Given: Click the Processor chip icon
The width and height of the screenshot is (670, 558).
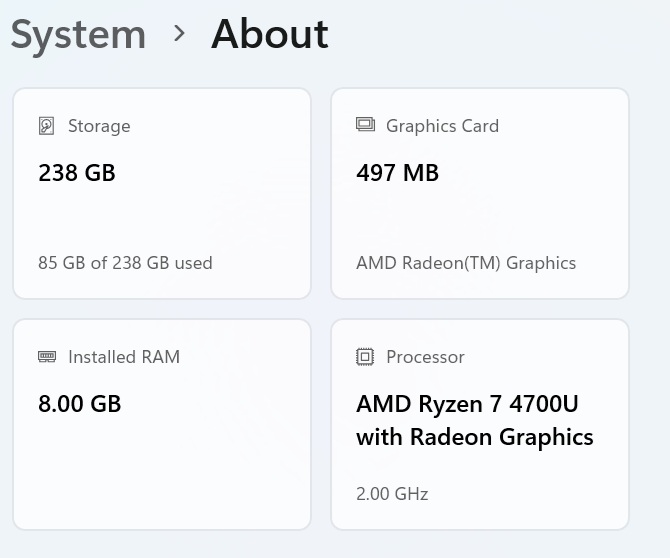Looking at the screenshot, I should (365, 357).
